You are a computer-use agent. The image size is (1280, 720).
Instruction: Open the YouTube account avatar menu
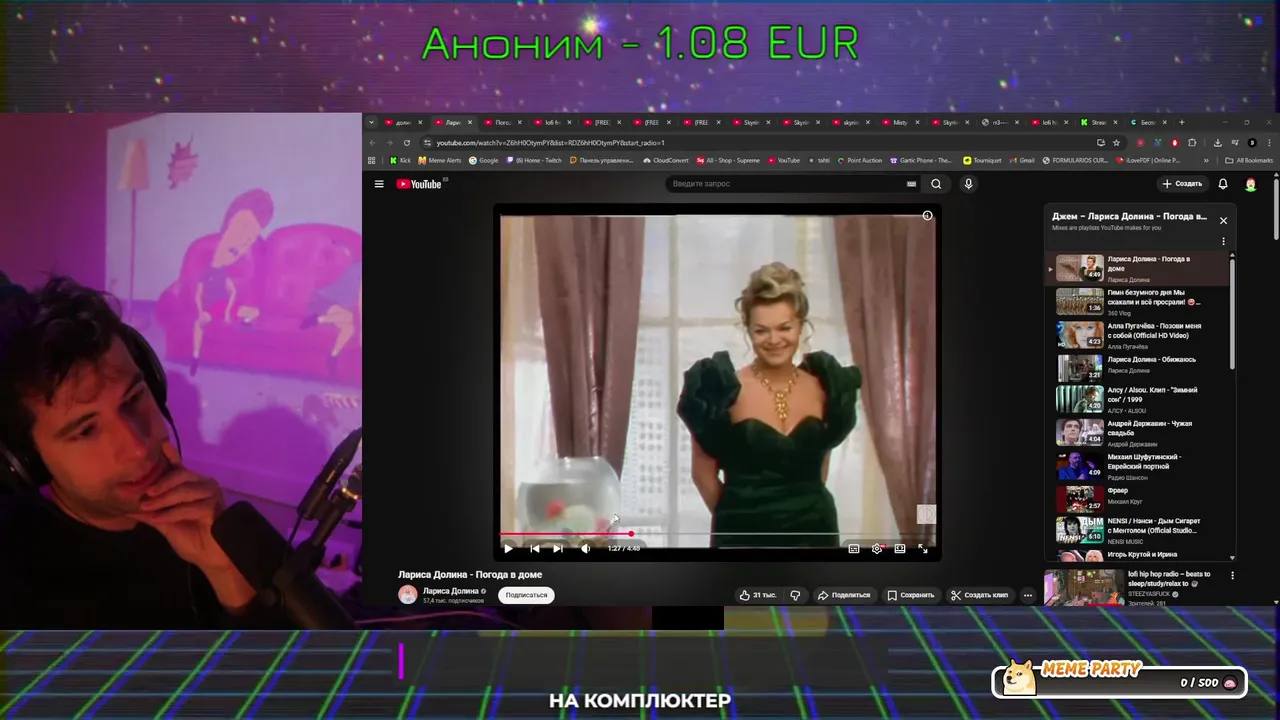click(1250, 184)
